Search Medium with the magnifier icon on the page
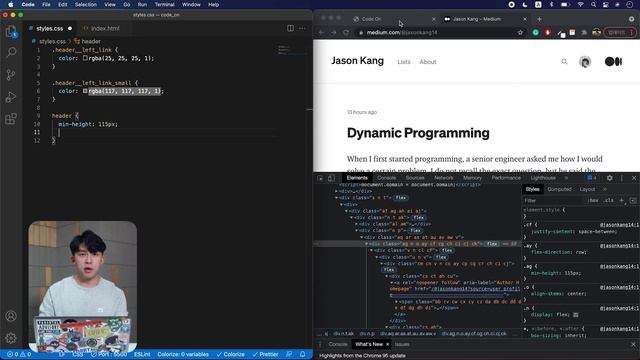 coord(564,62)
